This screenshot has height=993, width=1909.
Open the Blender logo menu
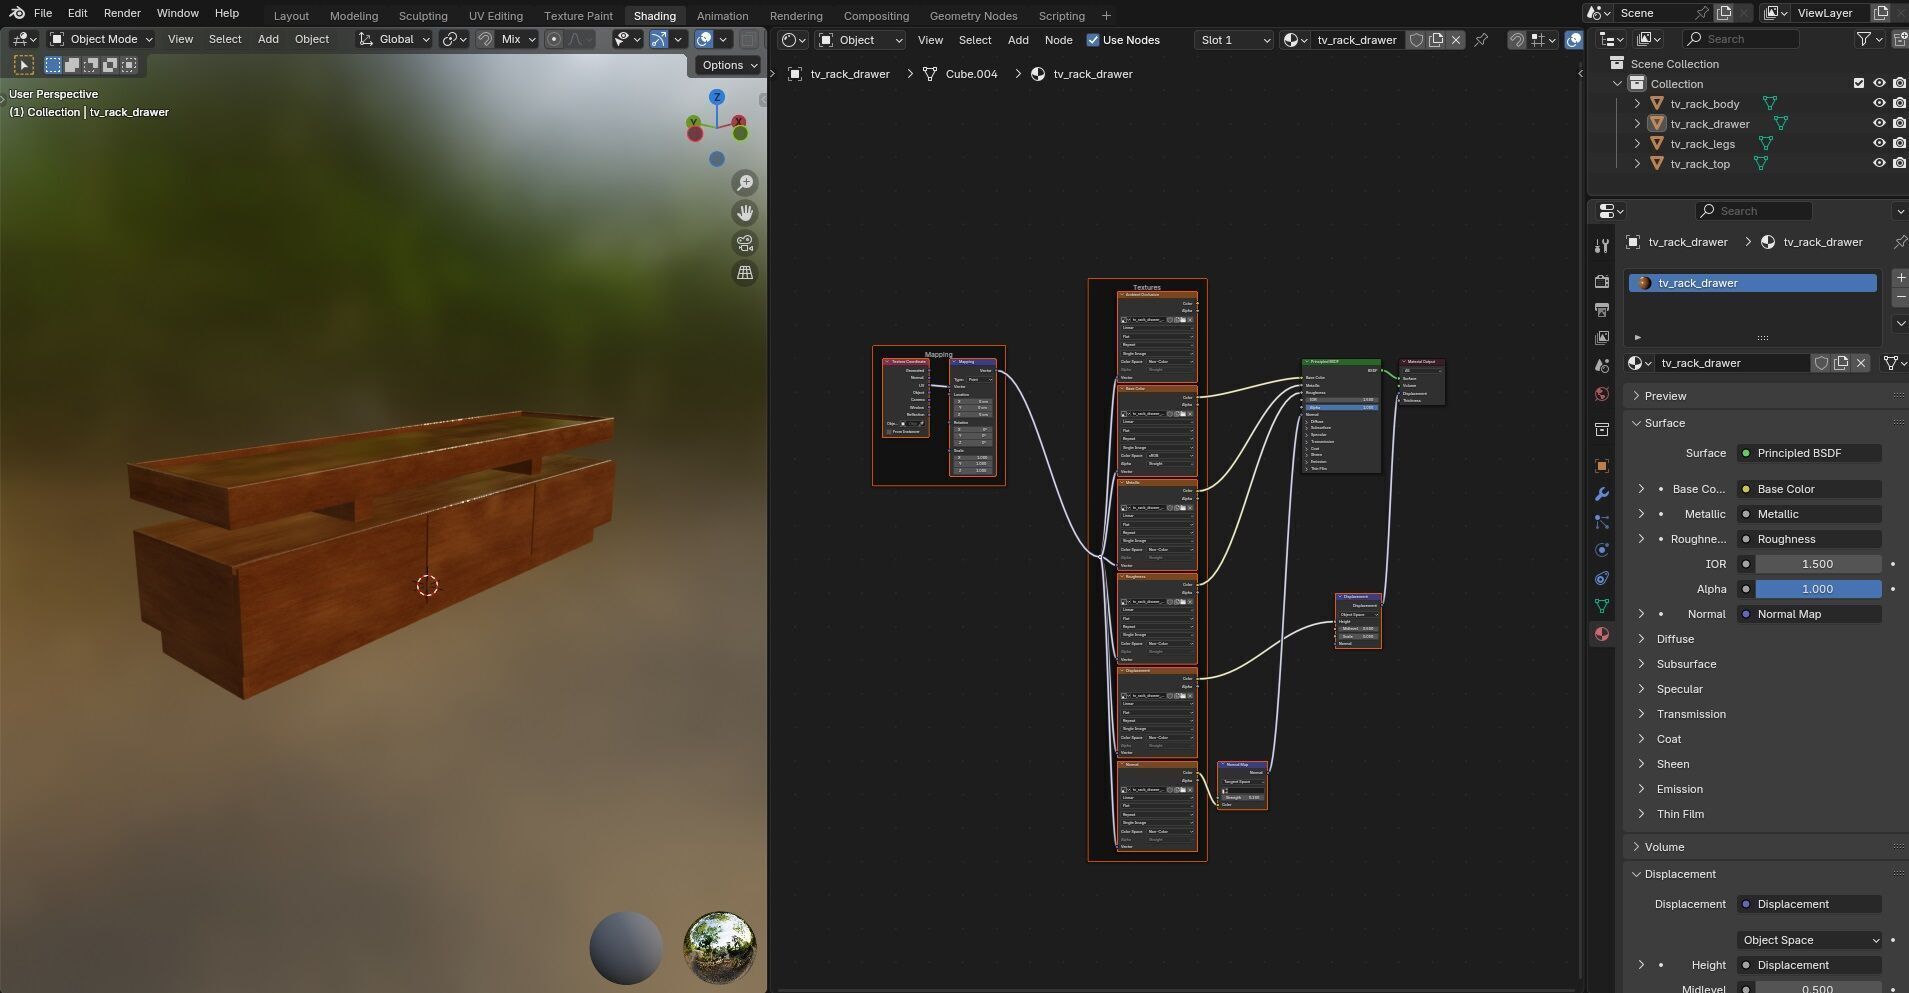(16, 13)
